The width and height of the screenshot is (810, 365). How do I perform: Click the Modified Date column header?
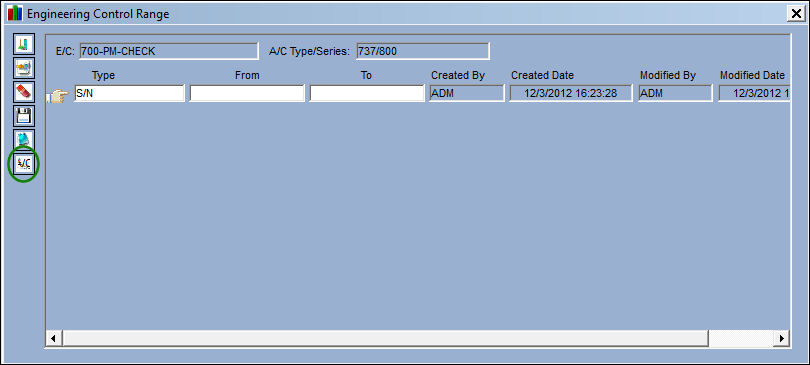pos(752,75)
